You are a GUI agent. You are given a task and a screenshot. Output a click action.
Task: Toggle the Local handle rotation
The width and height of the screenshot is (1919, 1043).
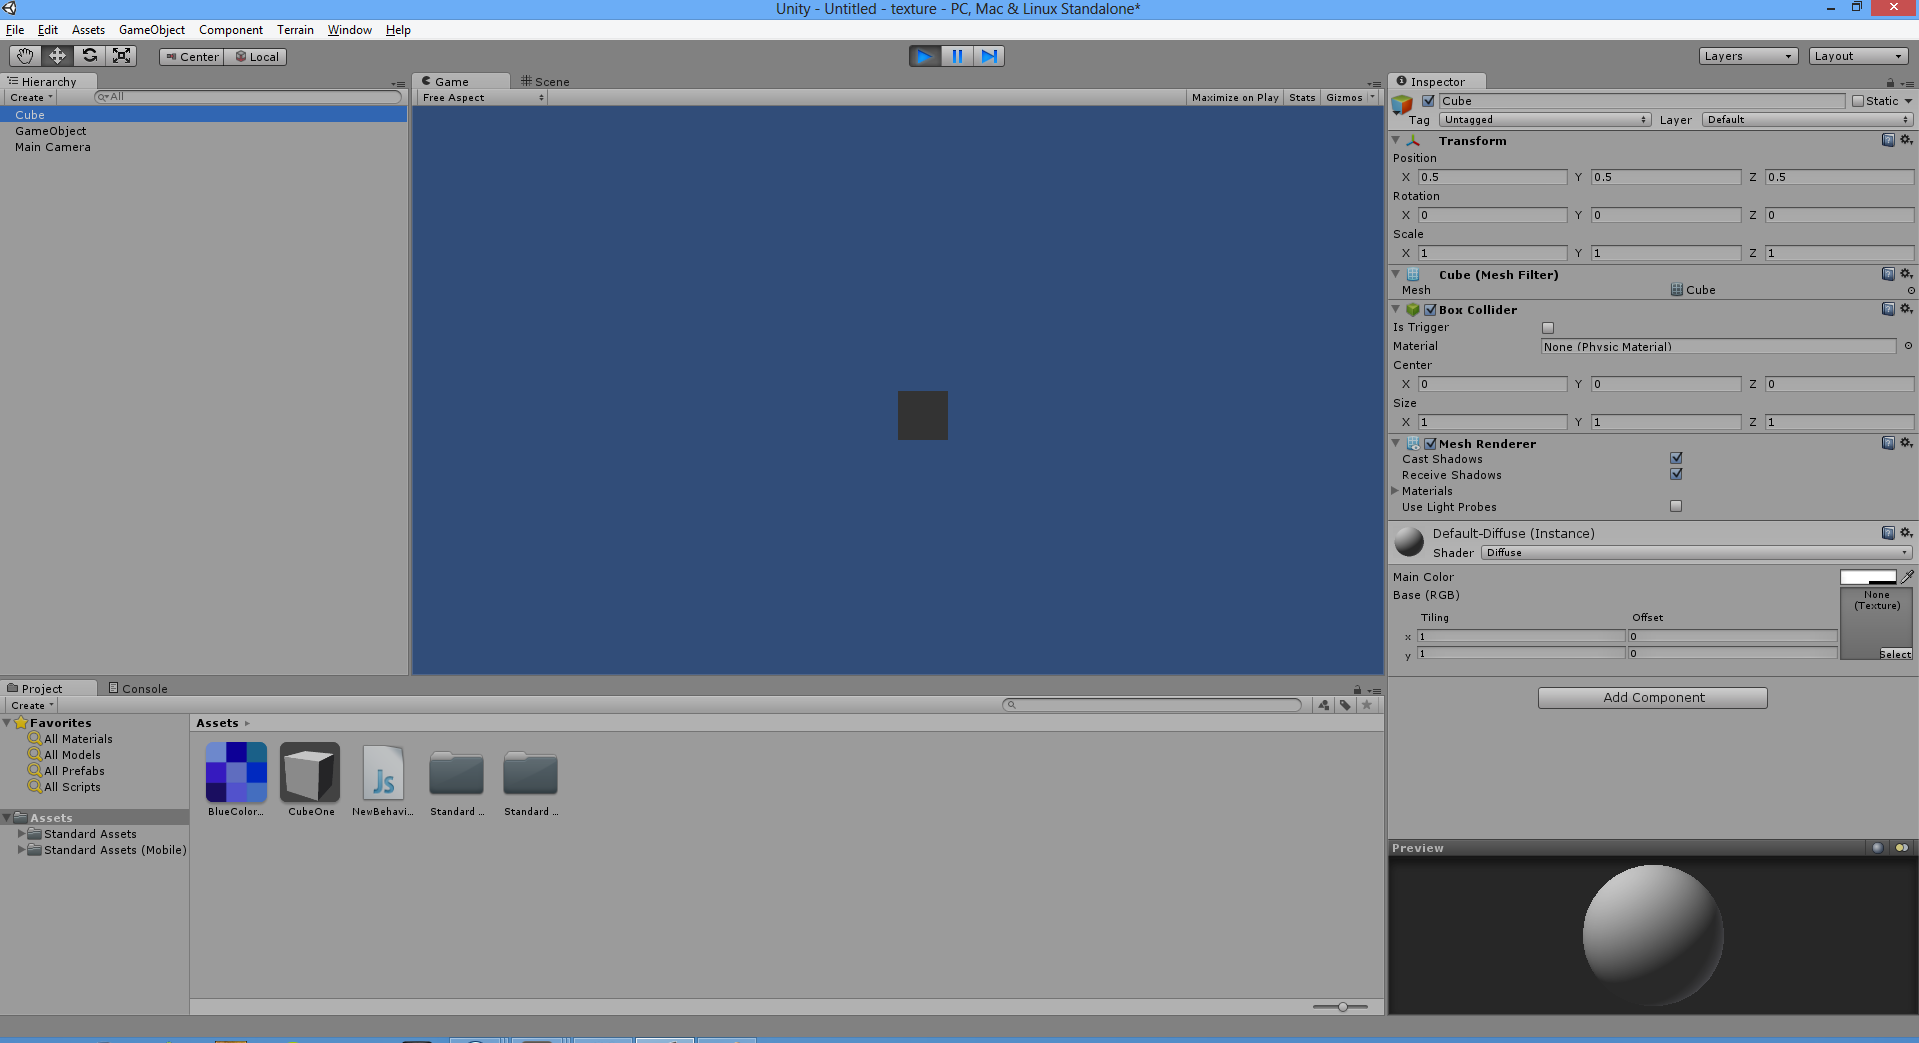point(256,57)
